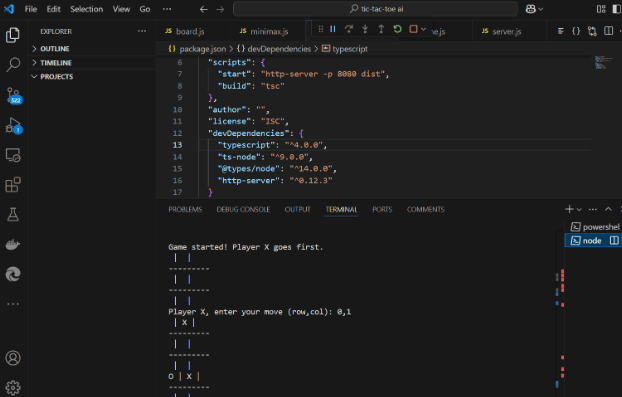Open Explorer more actions ellipsis
Viewport: 622px width, 397px height.
tap(142, 31)
